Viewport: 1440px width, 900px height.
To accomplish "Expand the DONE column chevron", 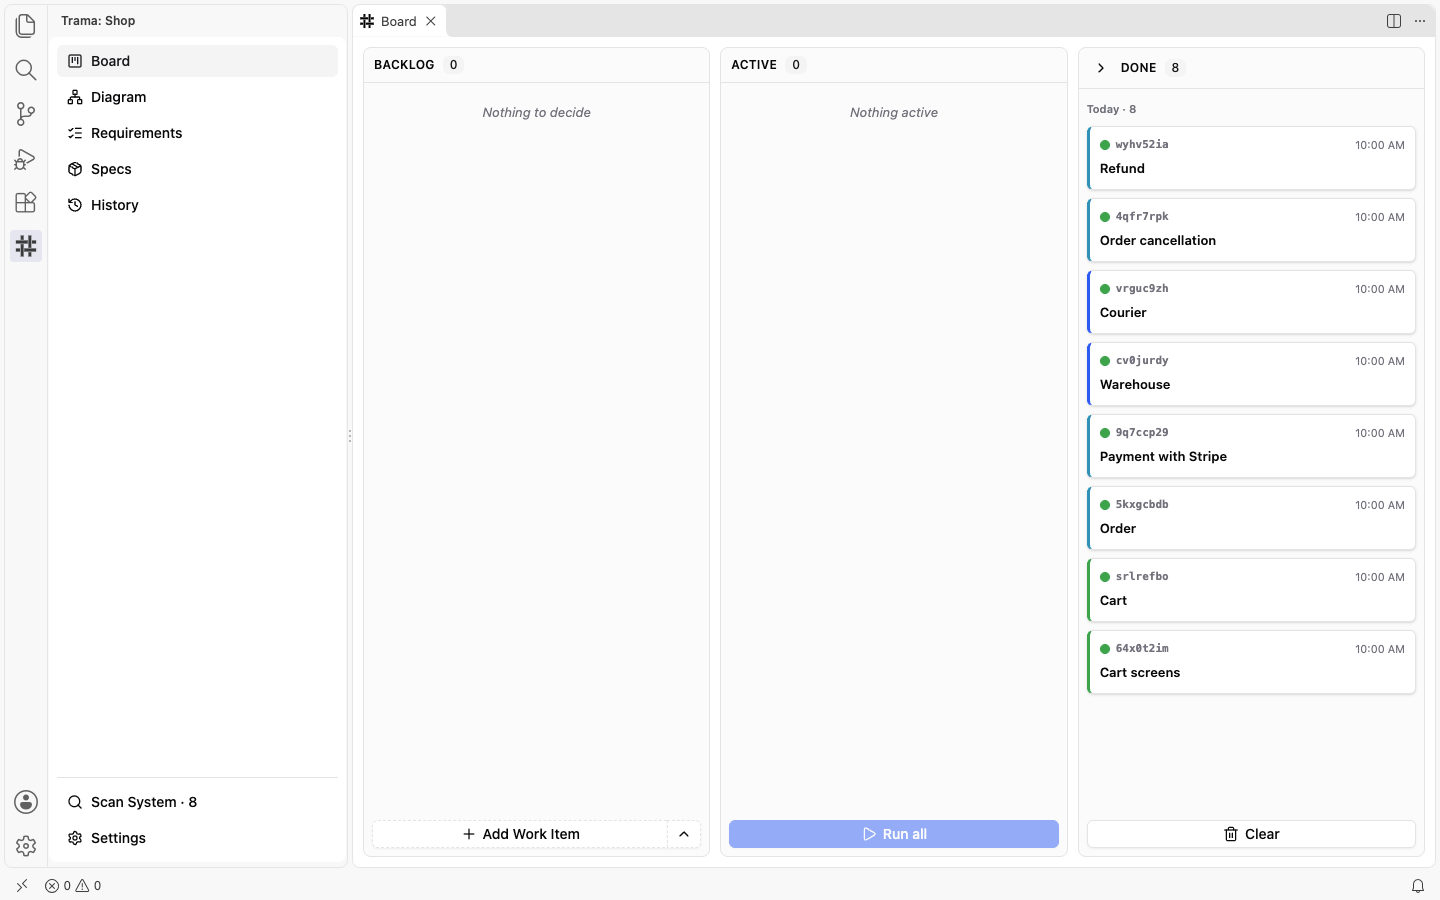I will [1101, 68].
